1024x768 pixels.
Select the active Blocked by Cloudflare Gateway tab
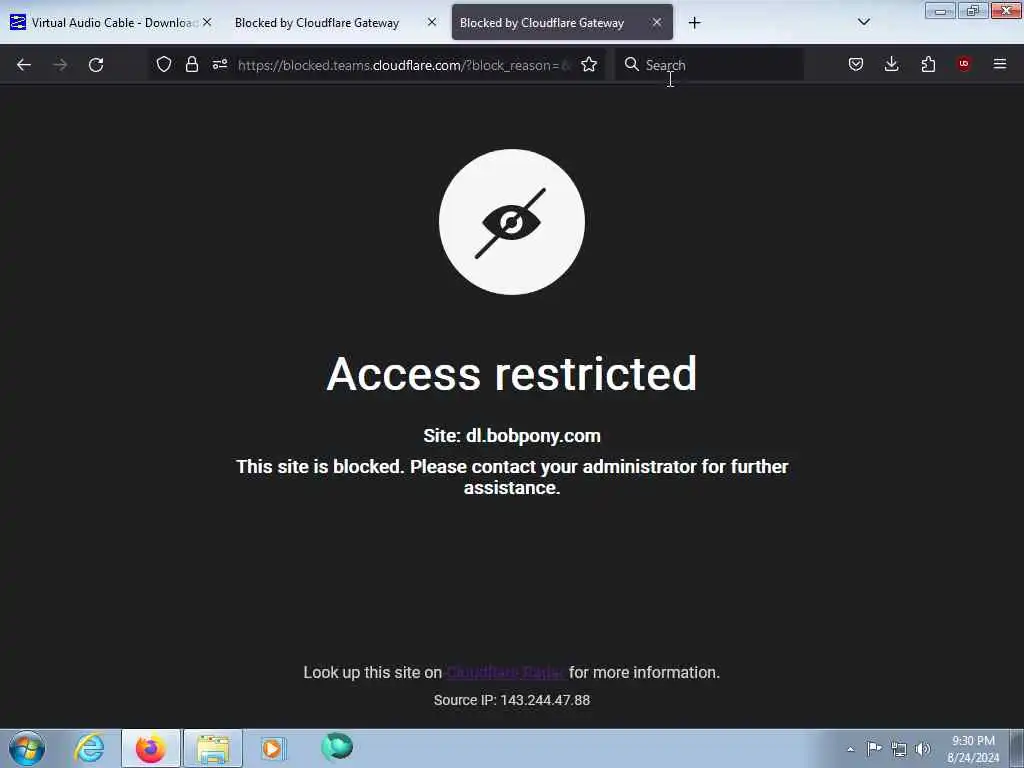tap(562, 23)
